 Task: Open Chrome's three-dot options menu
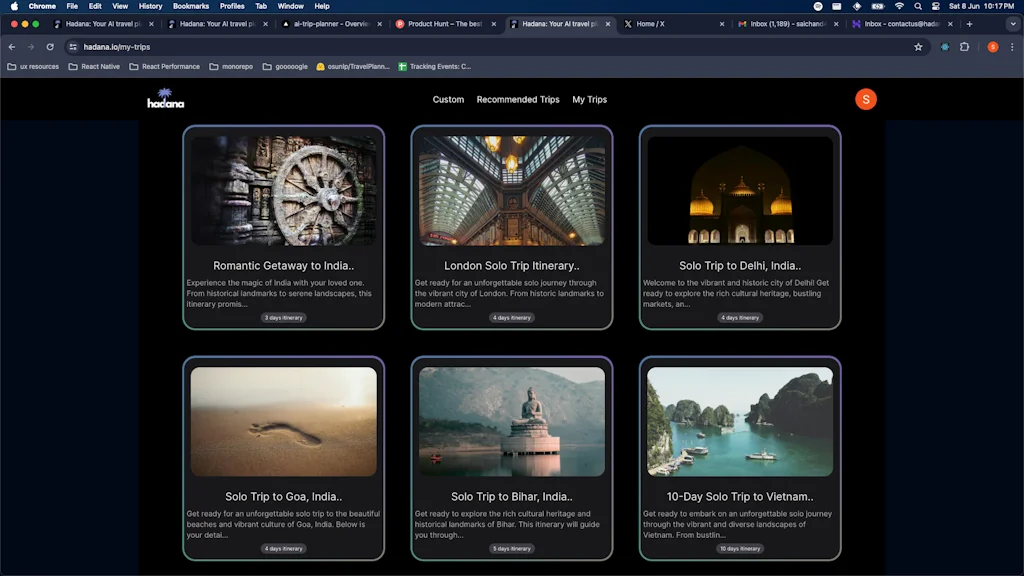1014,46
